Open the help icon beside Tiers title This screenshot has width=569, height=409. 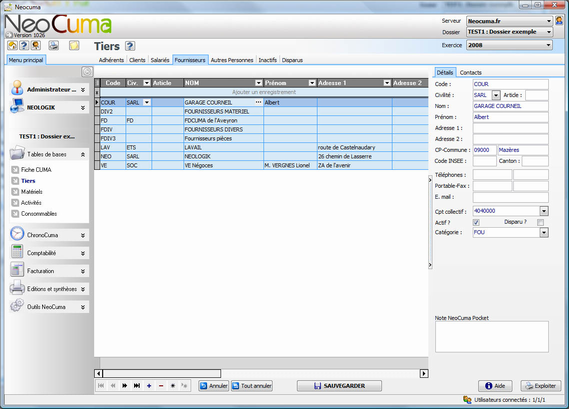tap(130, 46)
